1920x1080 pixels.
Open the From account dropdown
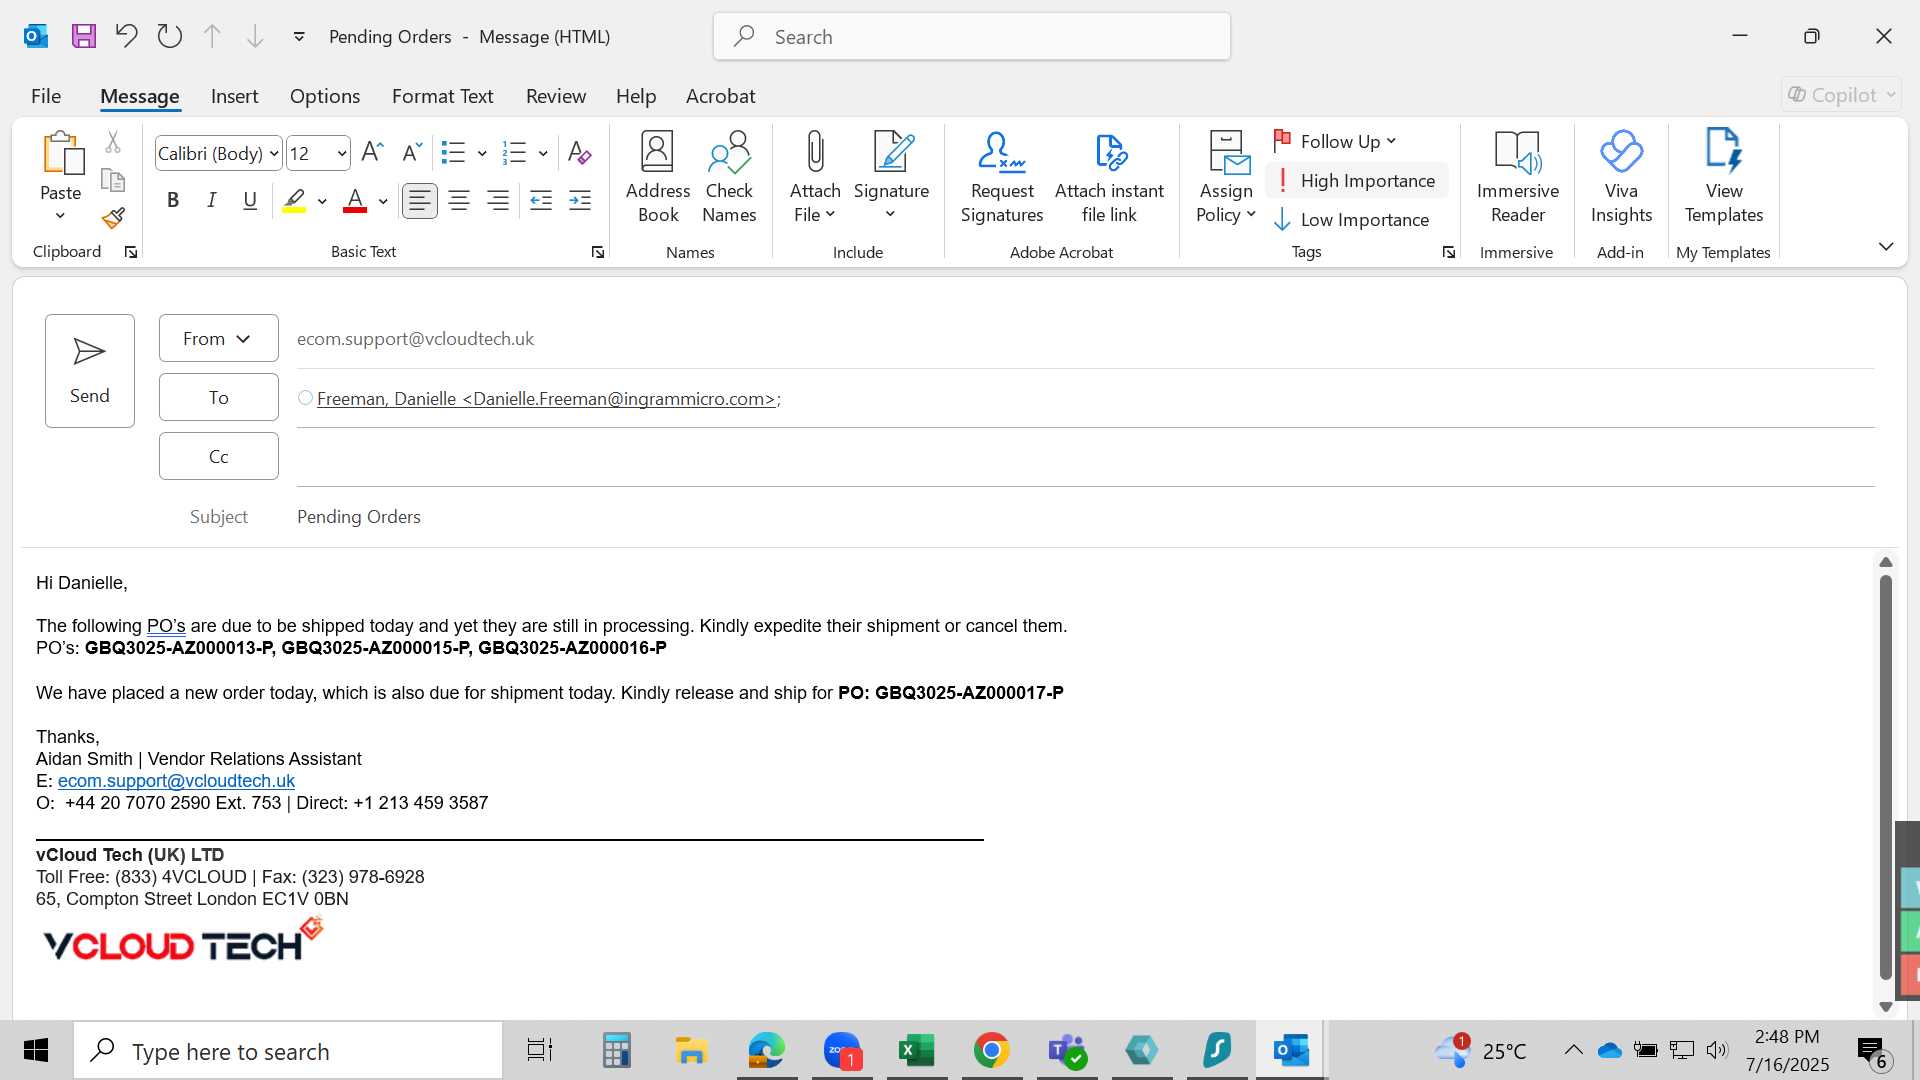click(219, 338)
